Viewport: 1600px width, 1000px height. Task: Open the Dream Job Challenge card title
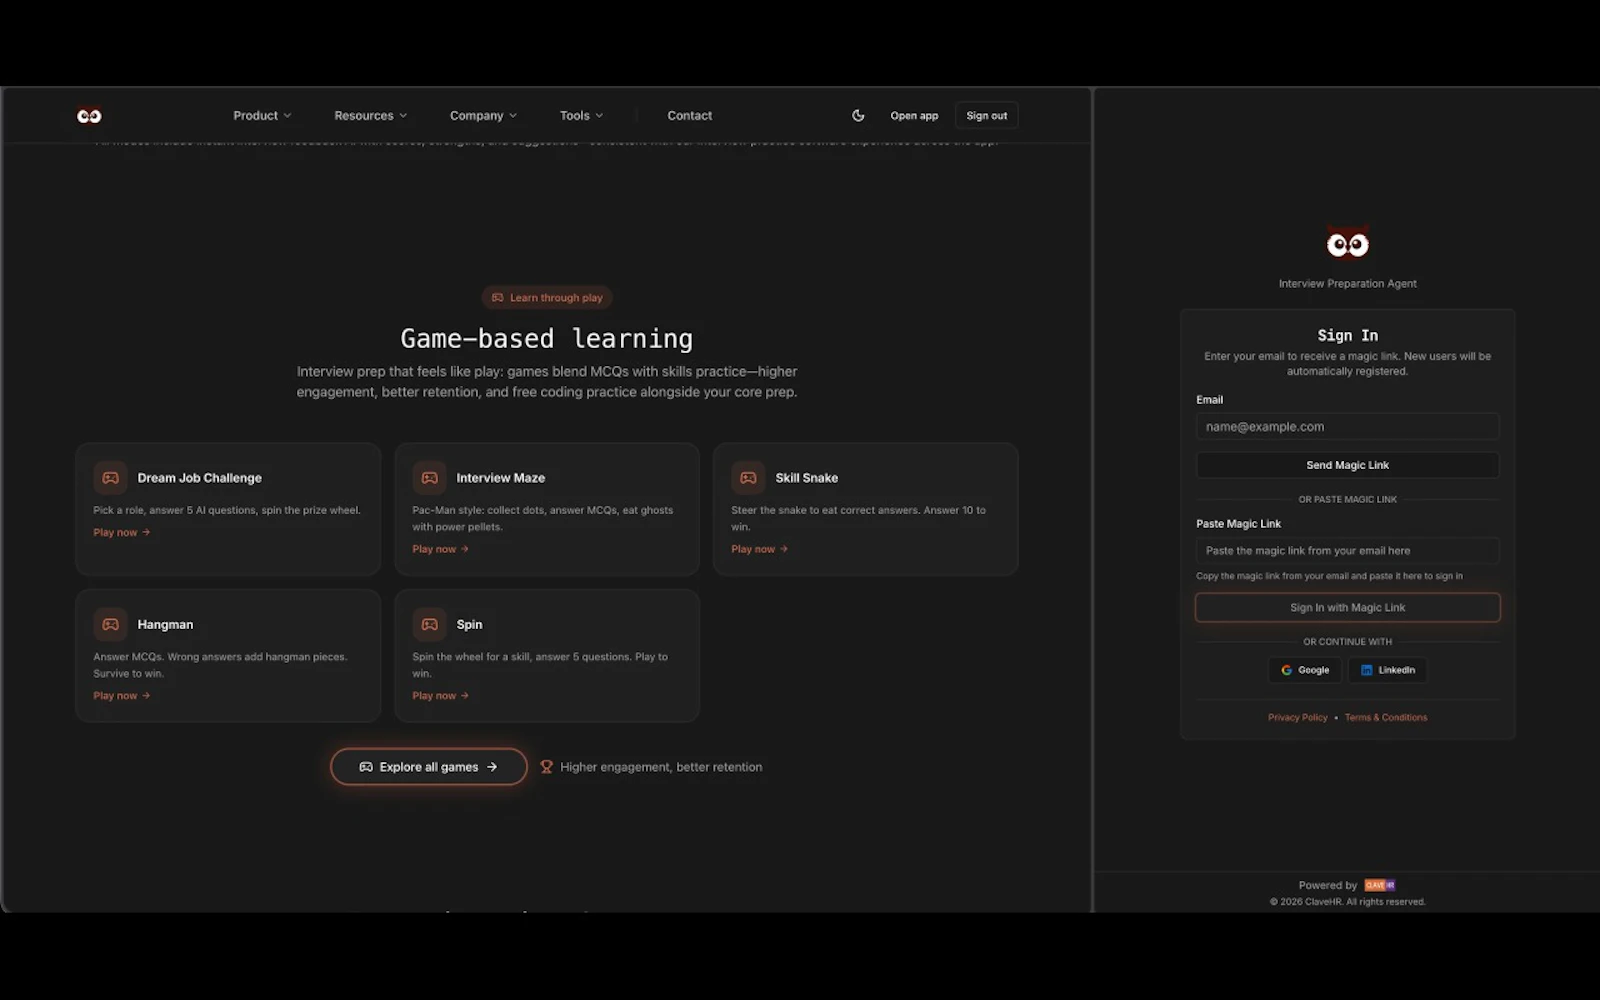(199, 478)
